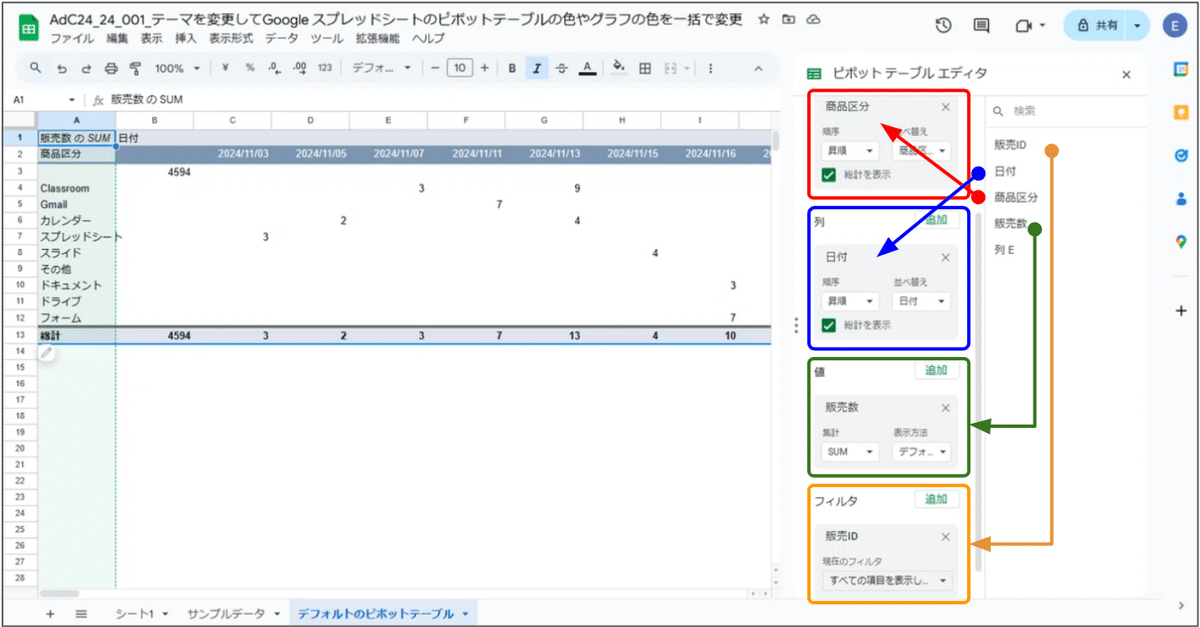Toggle strikethrough formatting
The width and height of the screenshot is (1200, 627).
(x=562, y=68)
